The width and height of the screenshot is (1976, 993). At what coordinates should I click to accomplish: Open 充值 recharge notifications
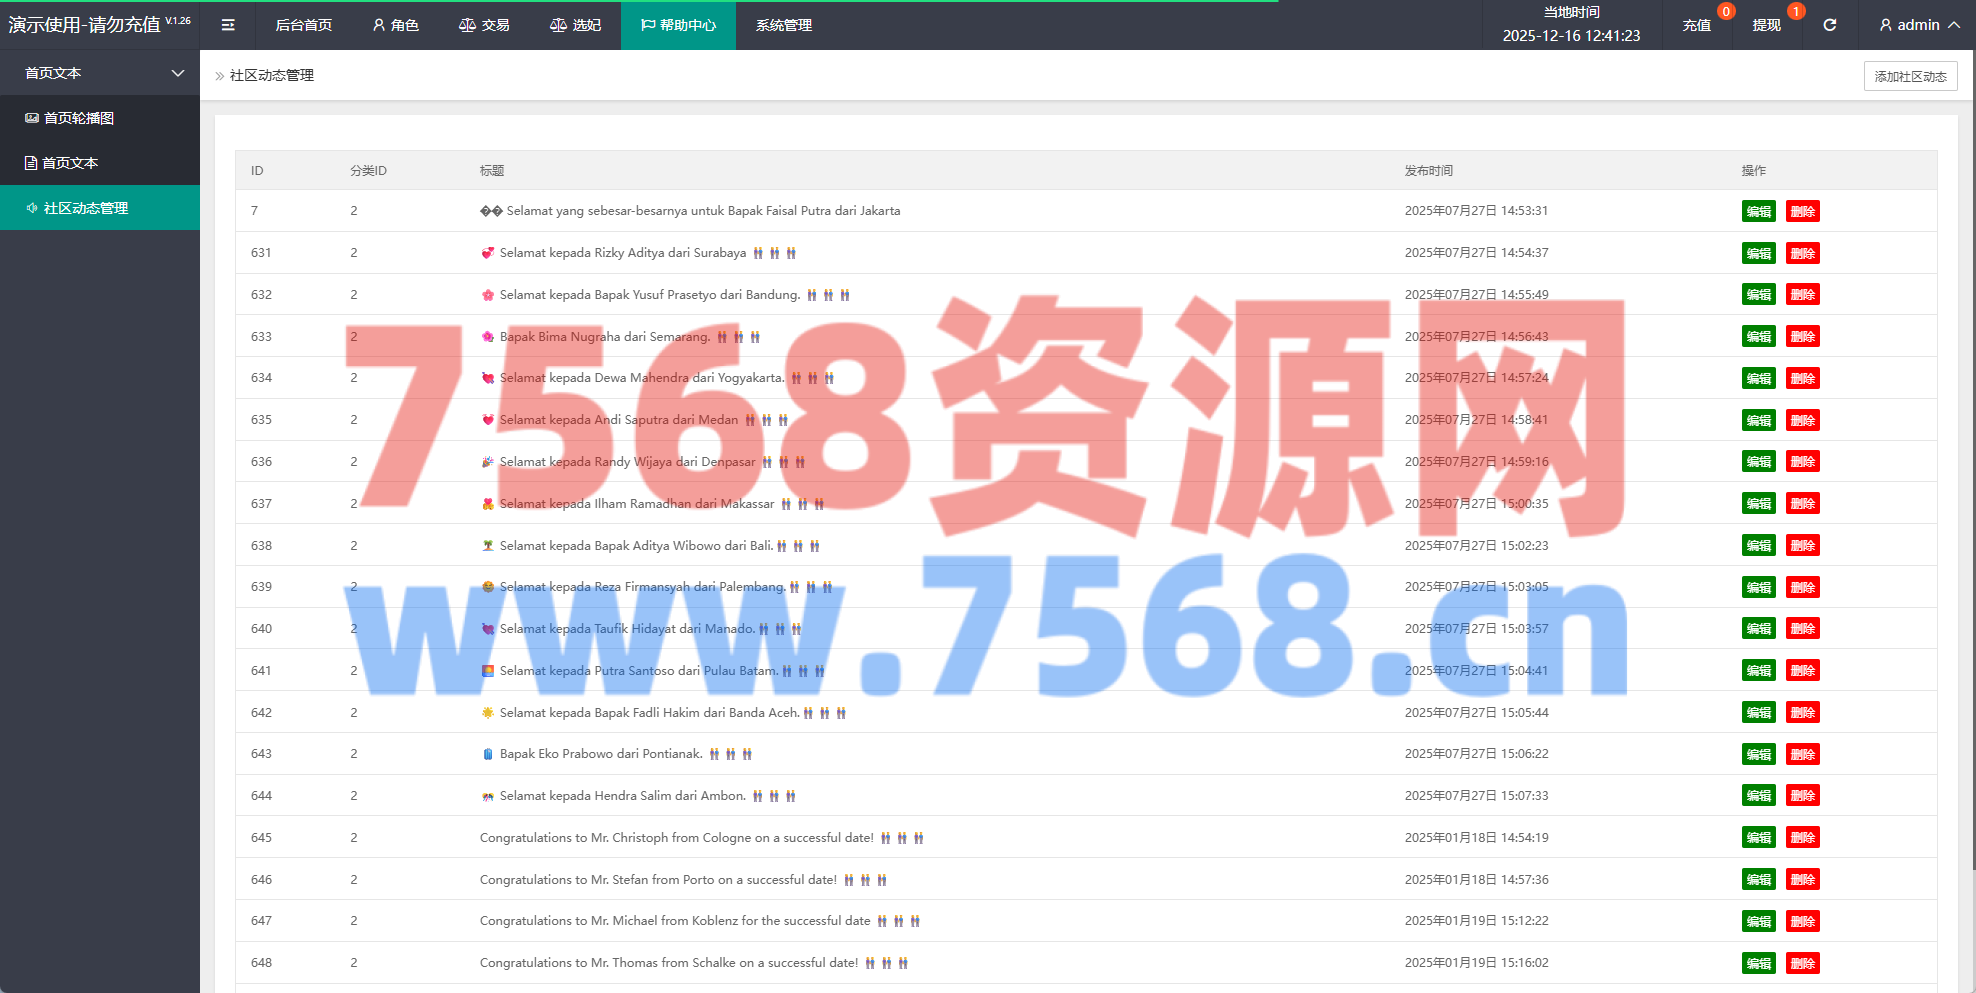(x=1696, y=25)
